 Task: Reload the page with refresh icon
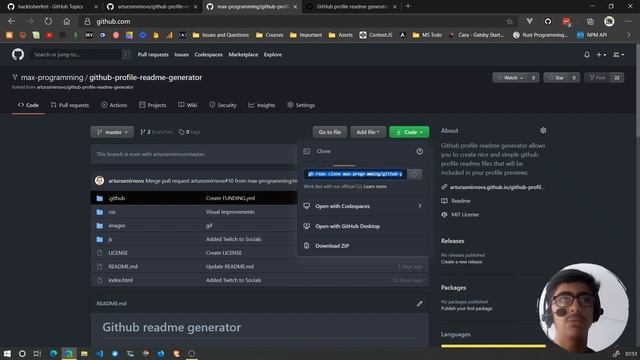48,21
